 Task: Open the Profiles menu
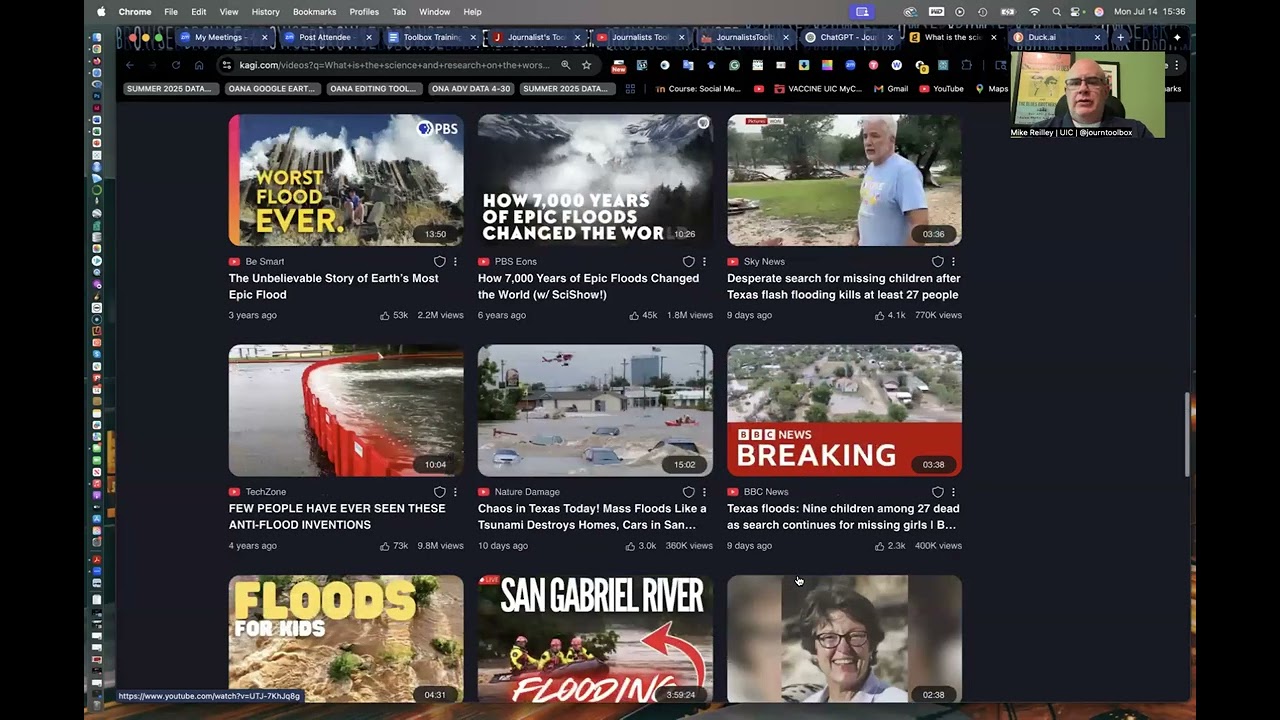coord(364,12)
